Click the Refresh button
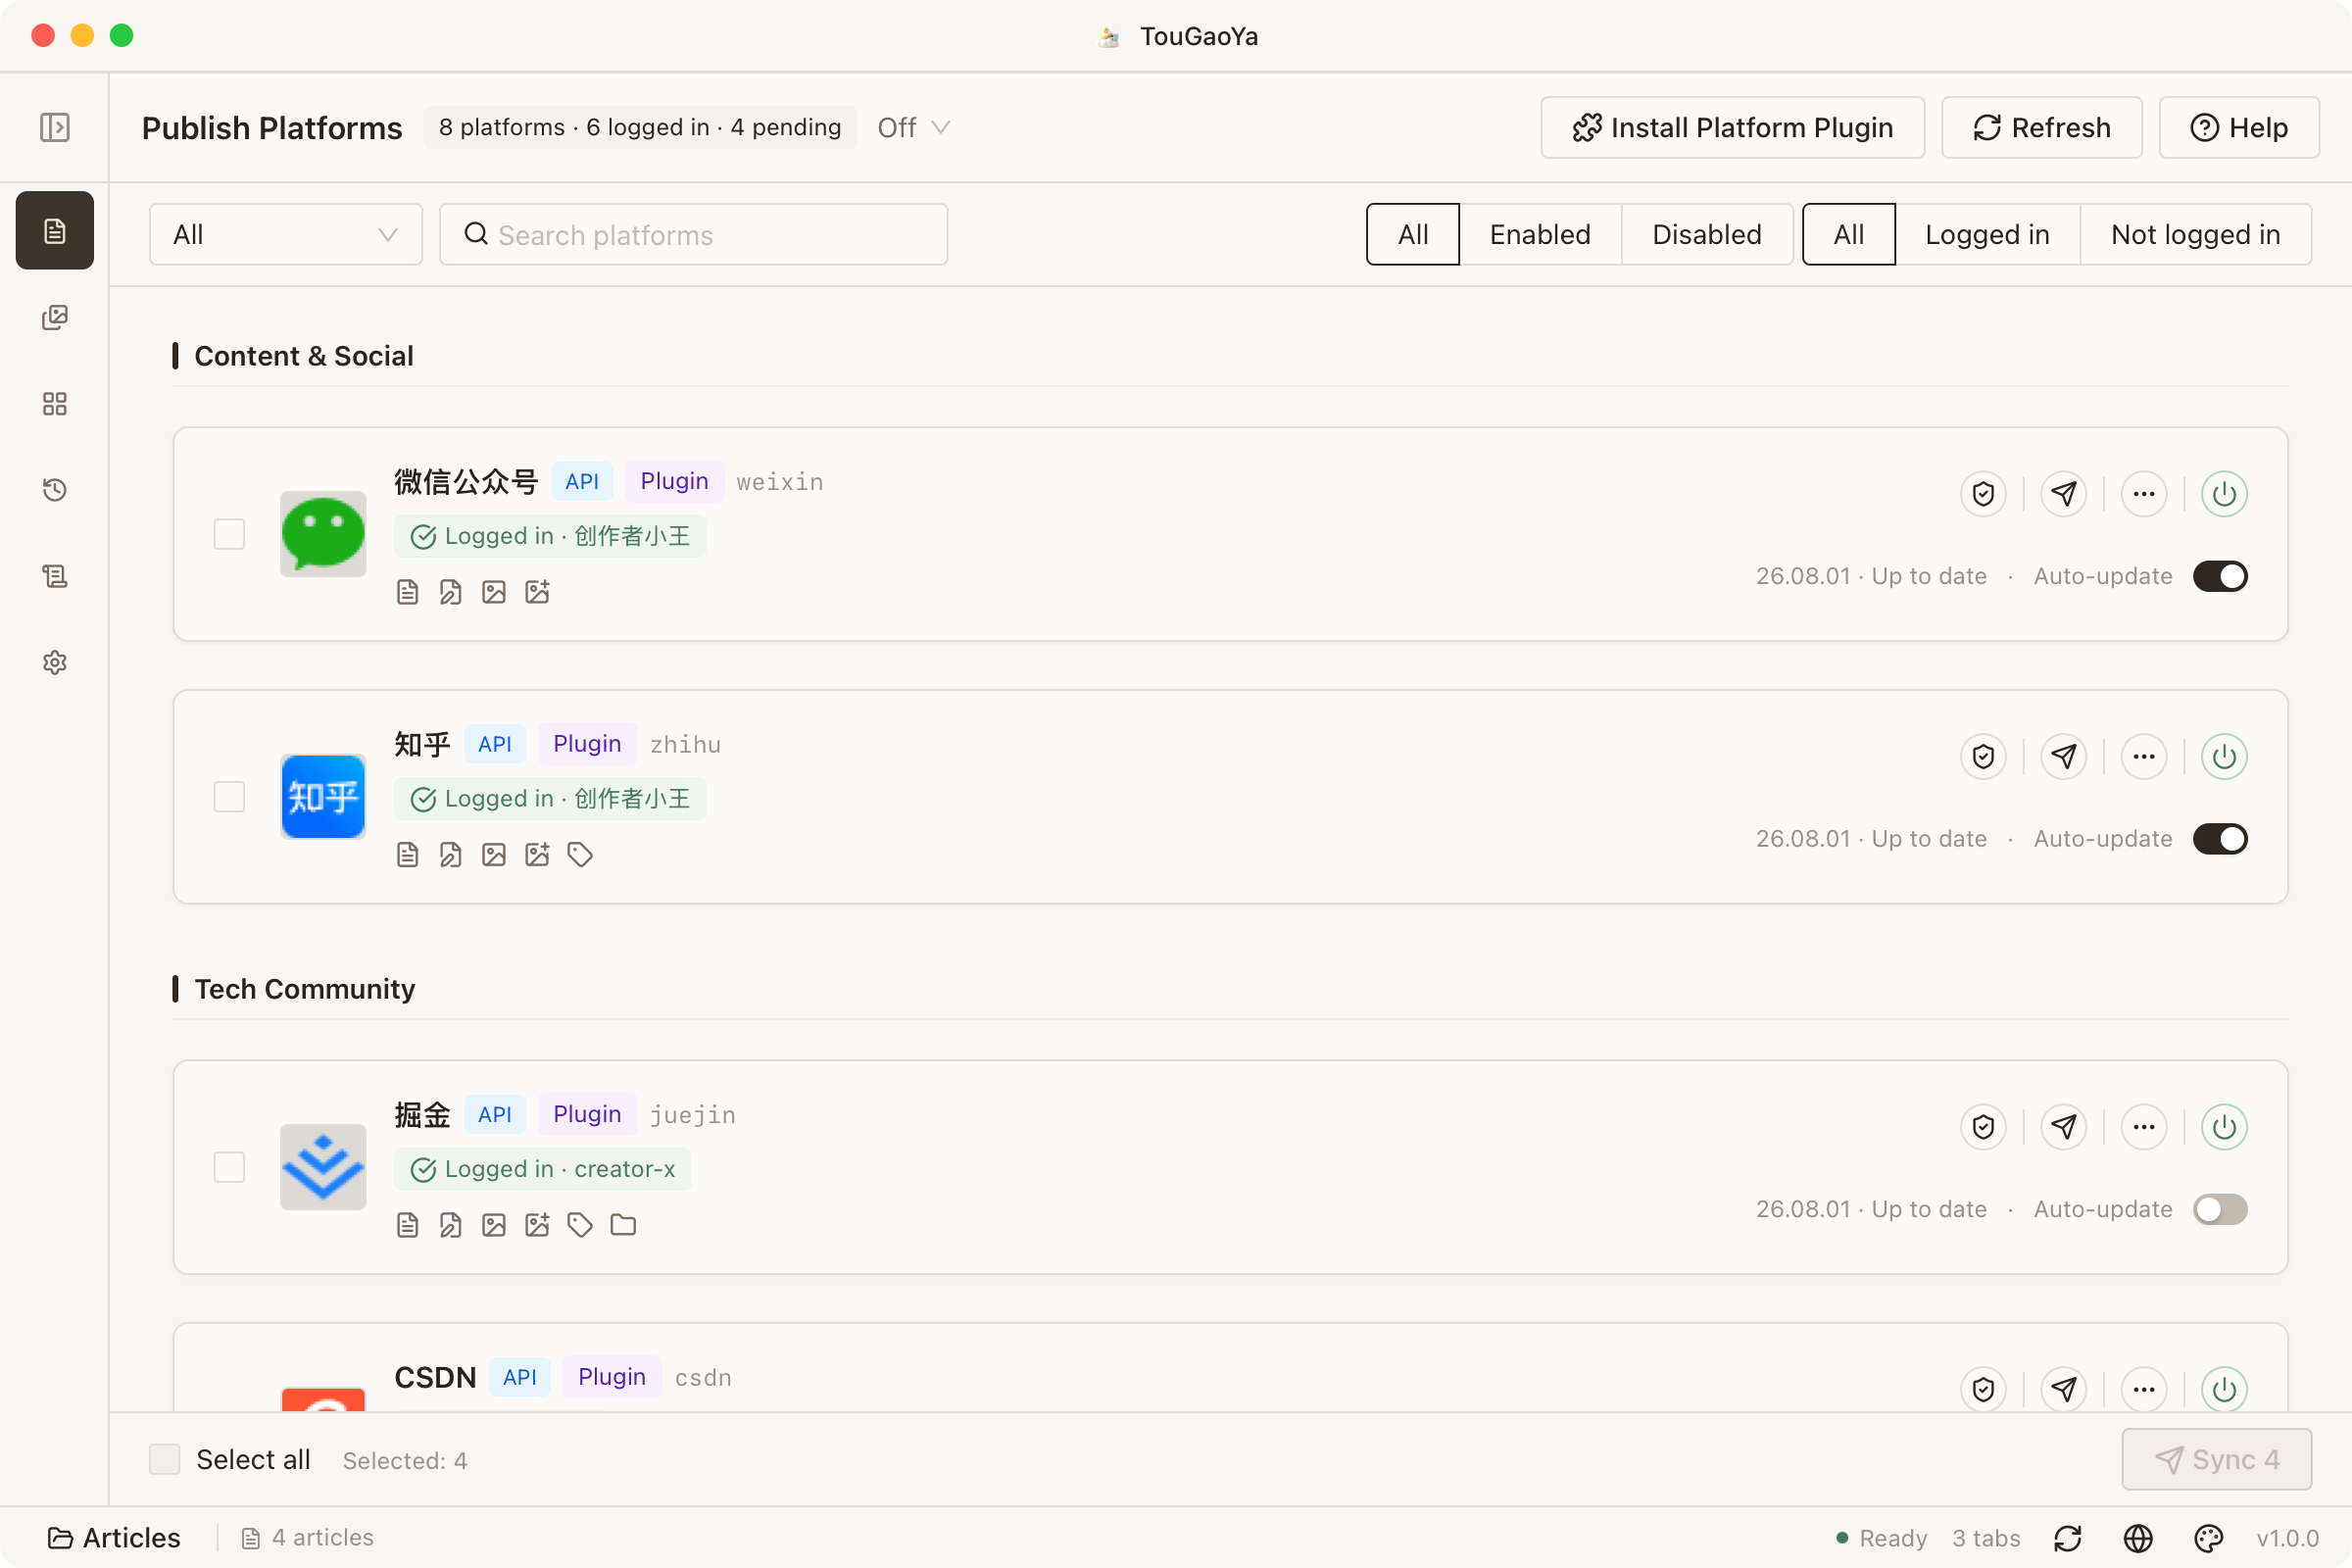Screen dimensions: 2352x1568 tap(2041, 128)
